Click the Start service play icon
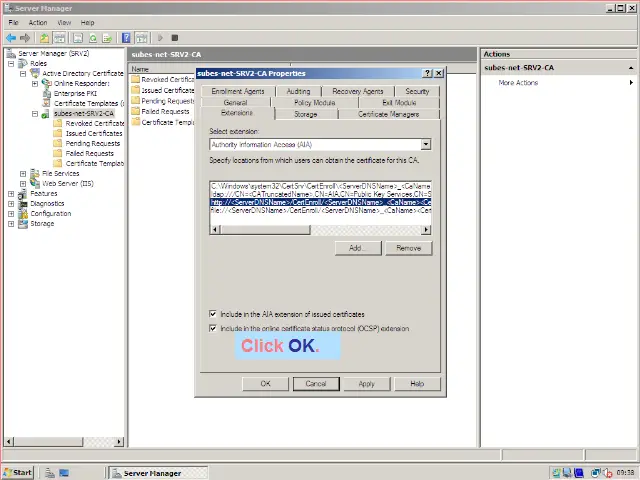 coord(160,38)
